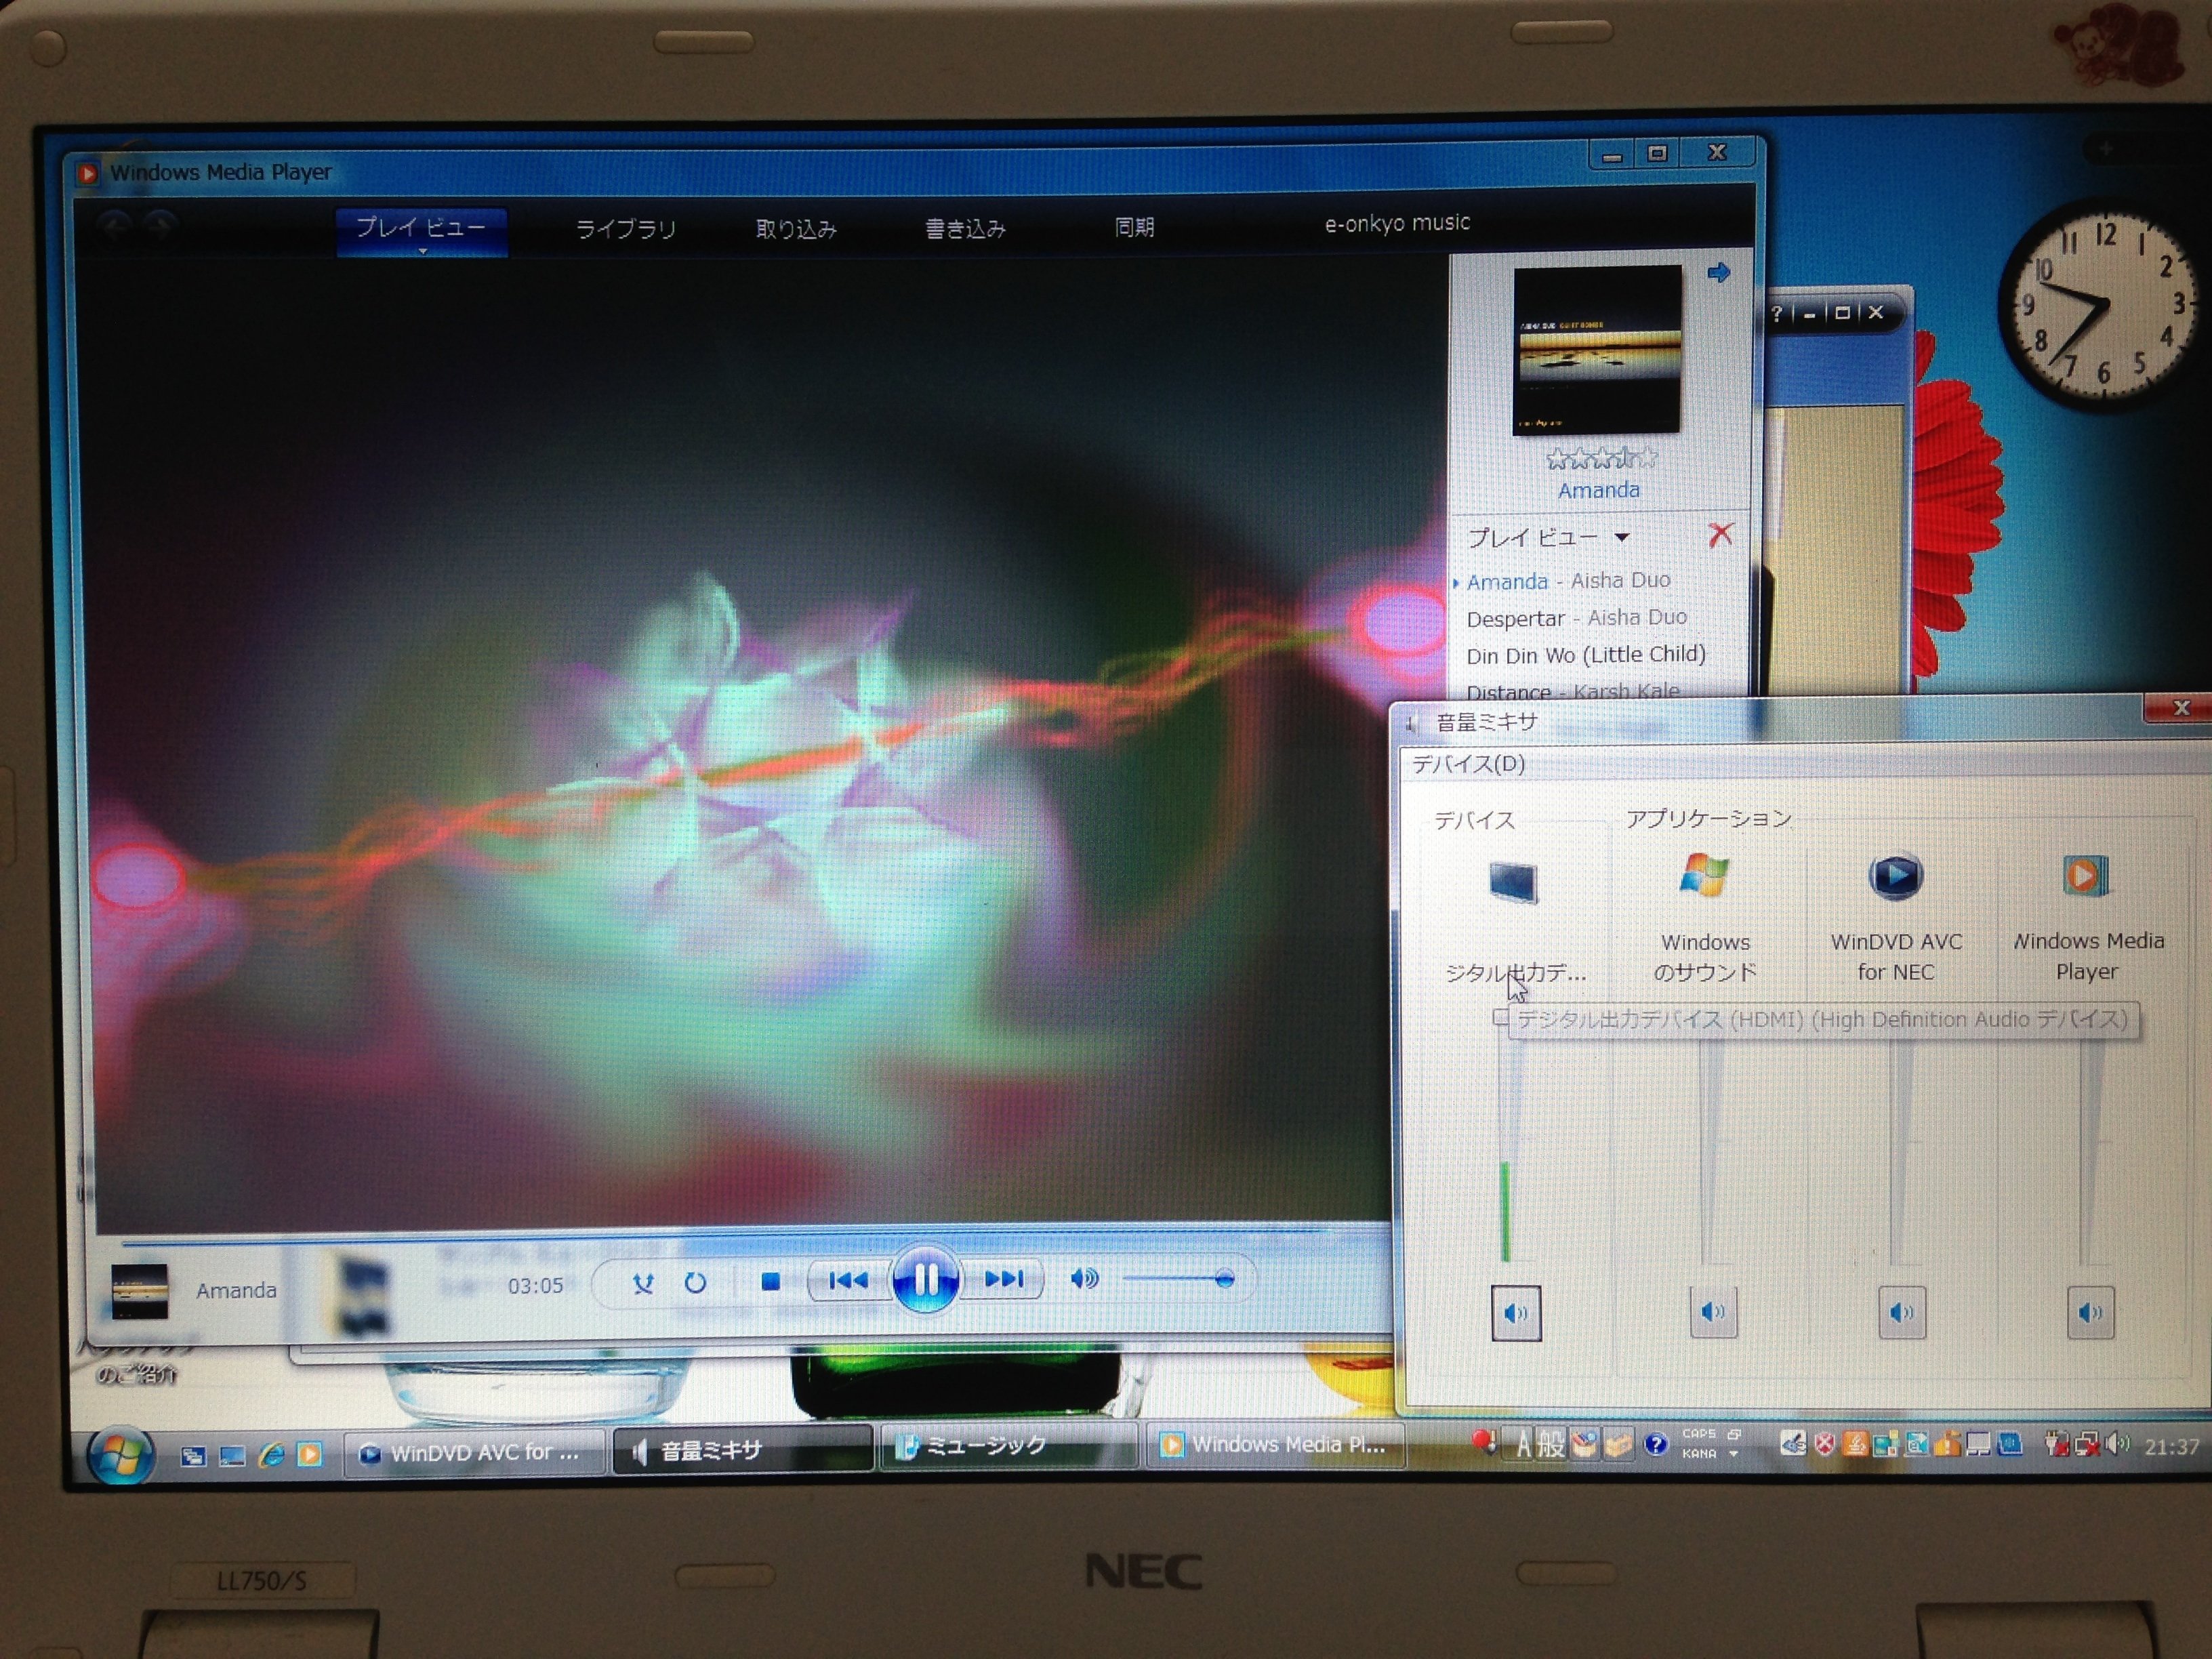Mute the device channel in the volume mixer
The height and width of the screenshot is (1659, 2212).
[x=1516, y=1313]
